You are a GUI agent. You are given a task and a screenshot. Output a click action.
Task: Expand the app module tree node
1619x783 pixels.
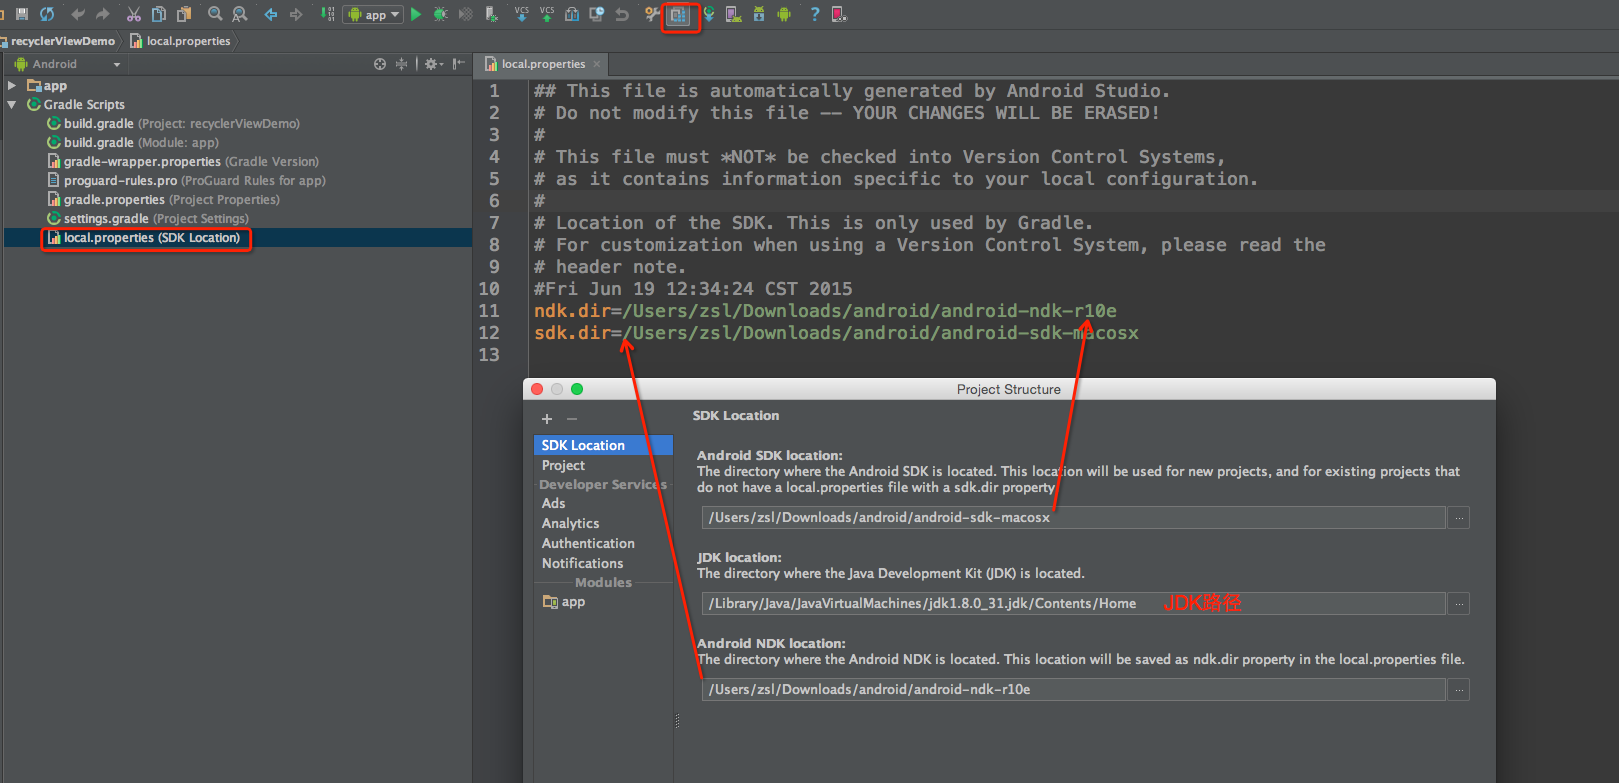coord(12,86)
